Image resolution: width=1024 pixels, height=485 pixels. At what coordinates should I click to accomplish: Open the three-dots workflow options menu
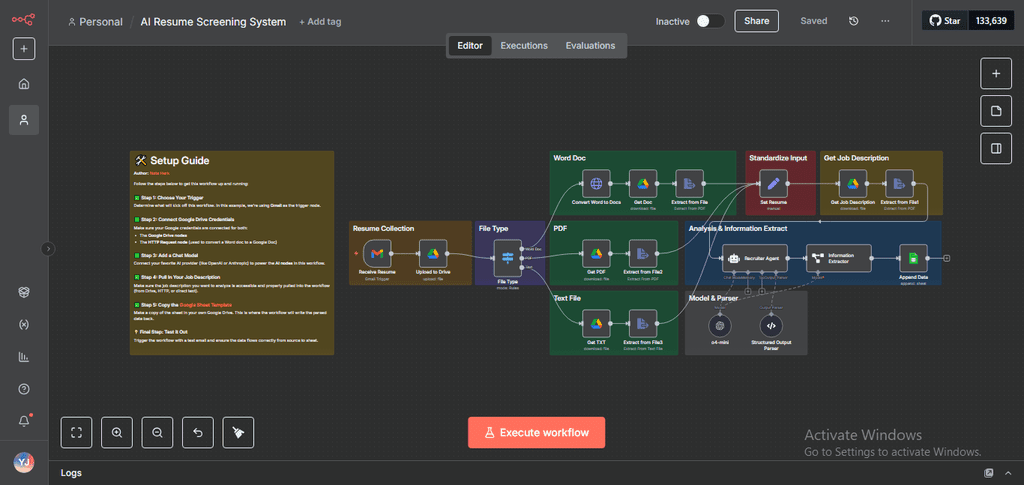pos(886,21)
